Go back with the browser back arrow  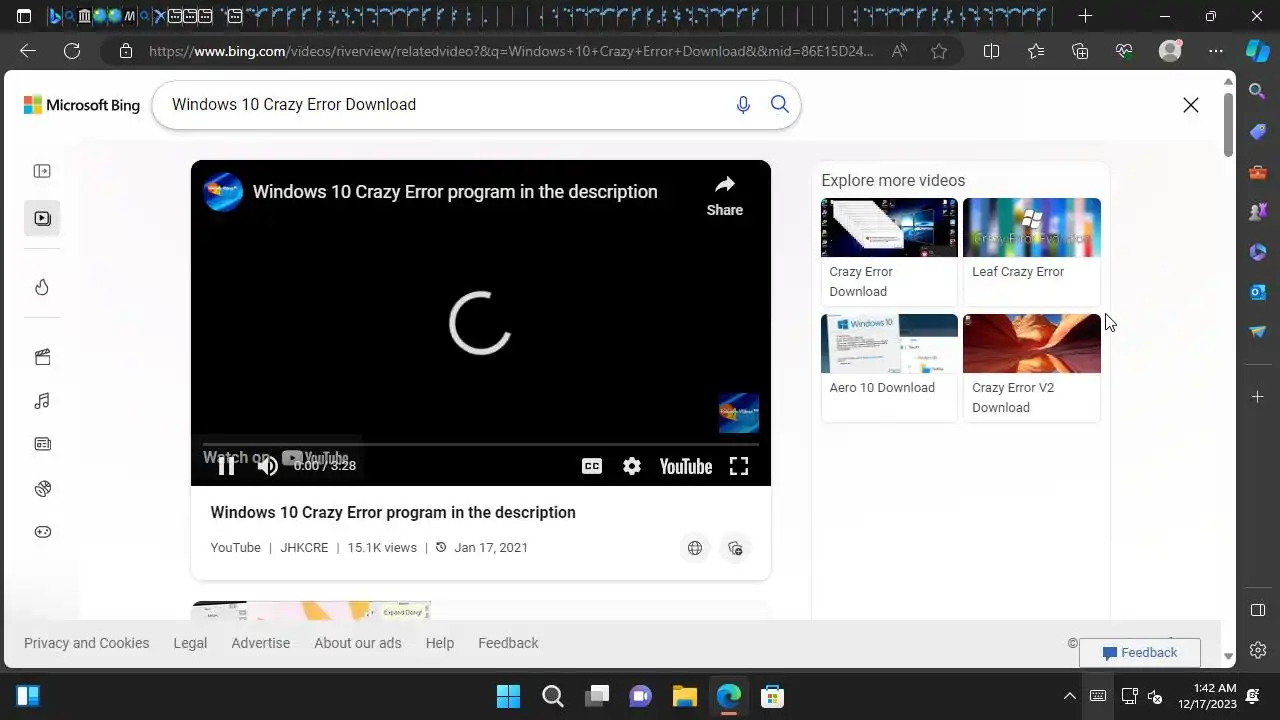tap(28, 51)
